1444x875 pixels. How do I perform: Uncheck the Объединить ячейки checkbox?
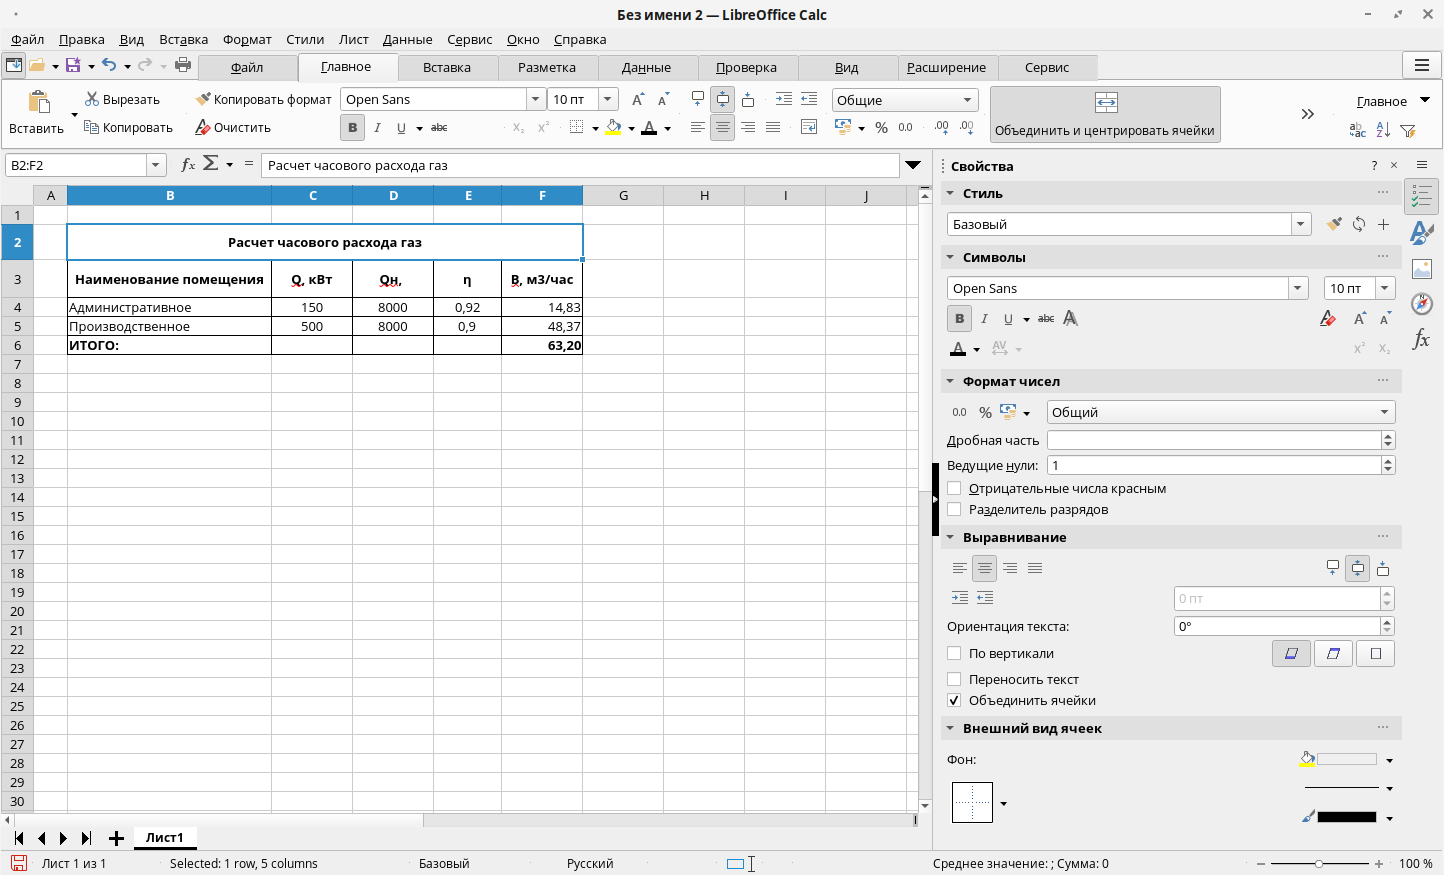(954, 701)
